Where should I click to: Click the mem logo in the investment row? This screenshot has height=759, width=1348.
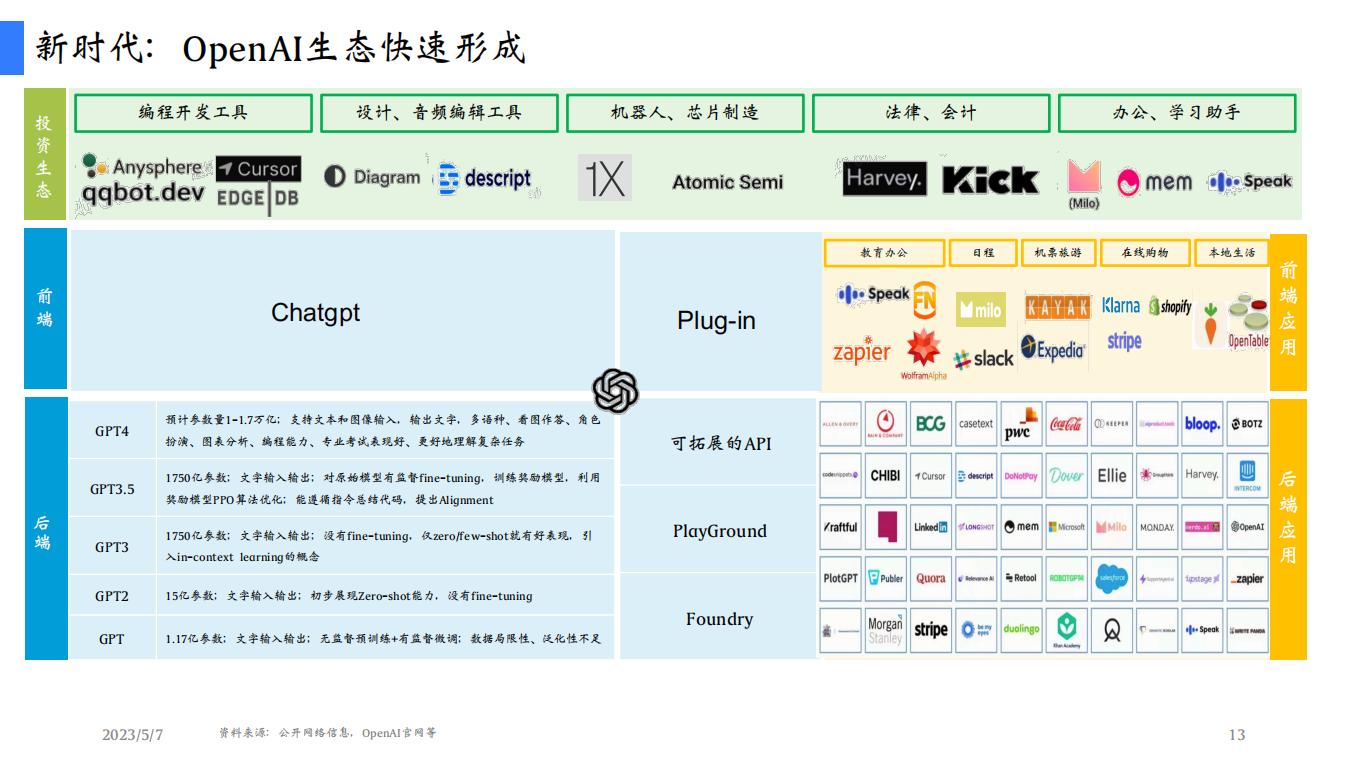[x=1155, y=182]
